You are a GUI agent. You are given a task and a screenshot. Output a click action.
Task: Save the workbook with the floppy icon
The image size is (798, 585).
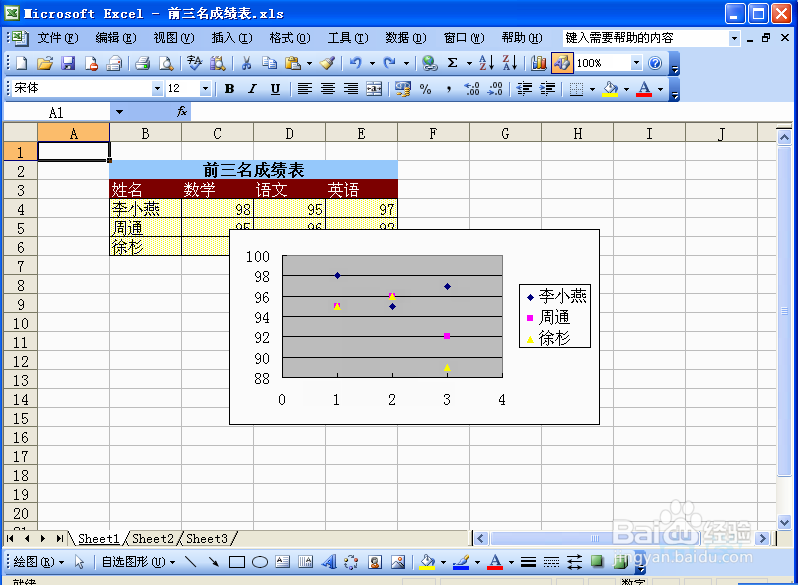pos(68,63)
